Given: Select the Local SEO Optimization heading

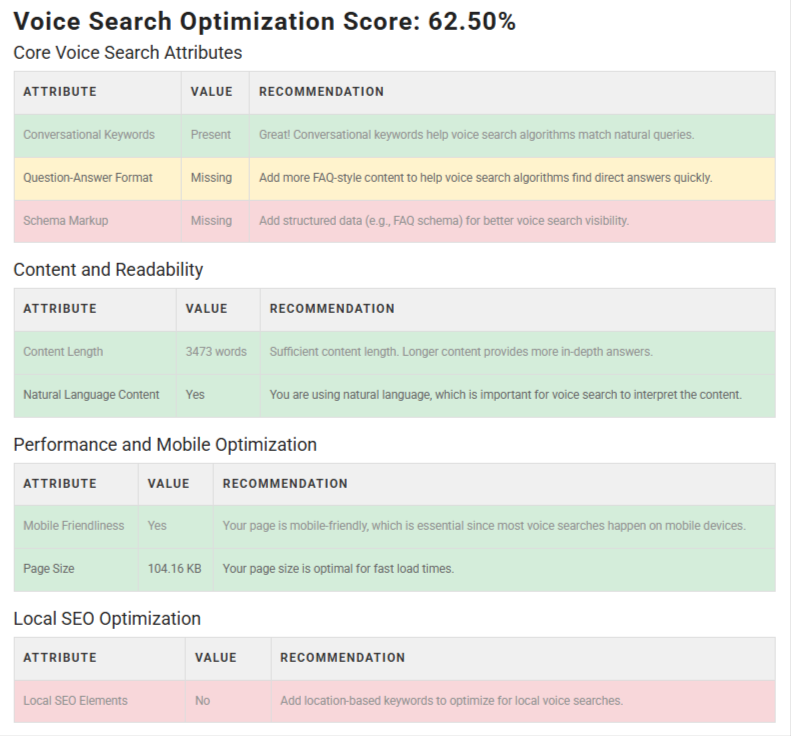Looking at the screenshot, I should point(107,619).
